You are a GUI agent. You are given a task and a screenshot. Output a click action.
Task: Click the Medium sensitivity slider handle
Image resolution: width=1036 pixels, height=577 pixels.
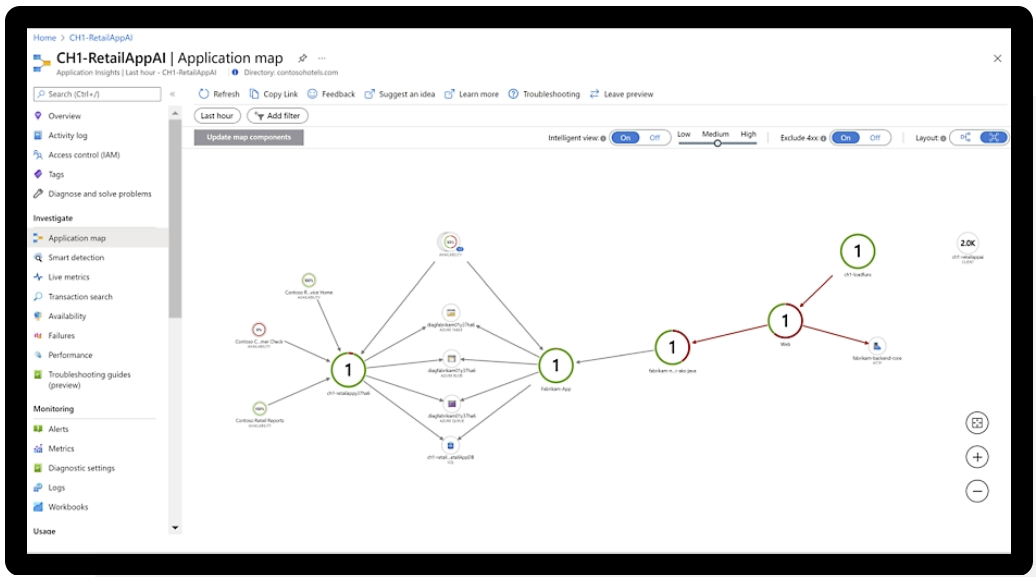(x=717, y=143)
